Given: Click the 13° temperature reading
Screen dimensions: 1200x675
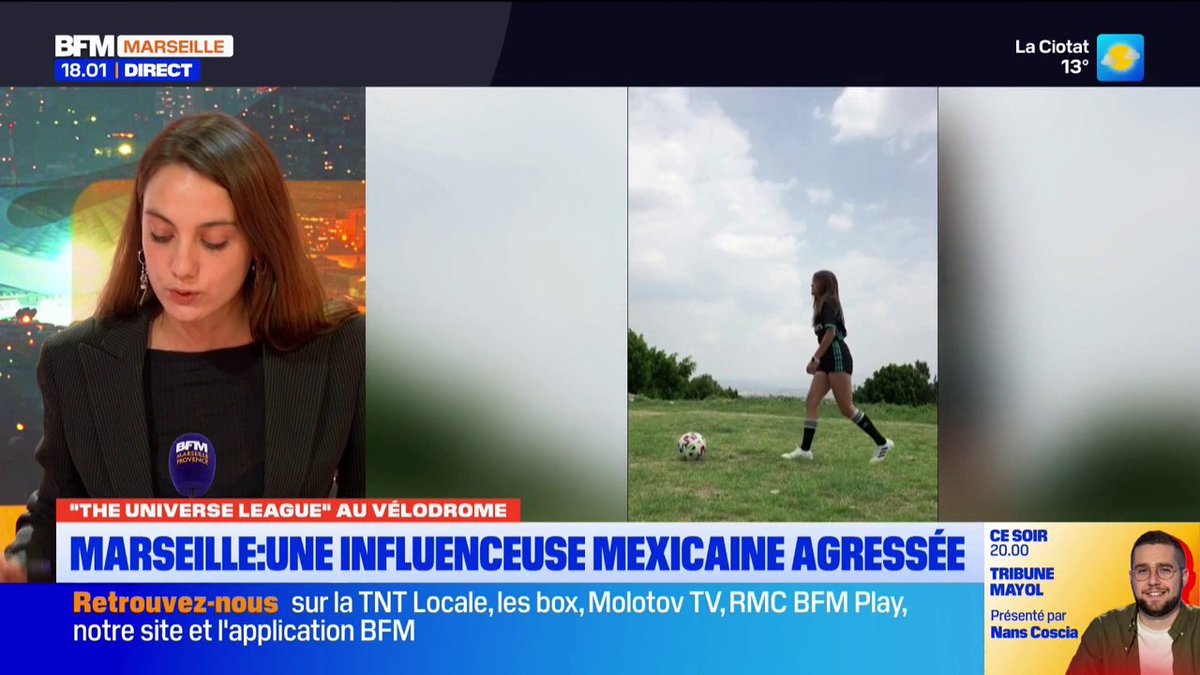Looking at the screenshot, I should point(1075,67).
